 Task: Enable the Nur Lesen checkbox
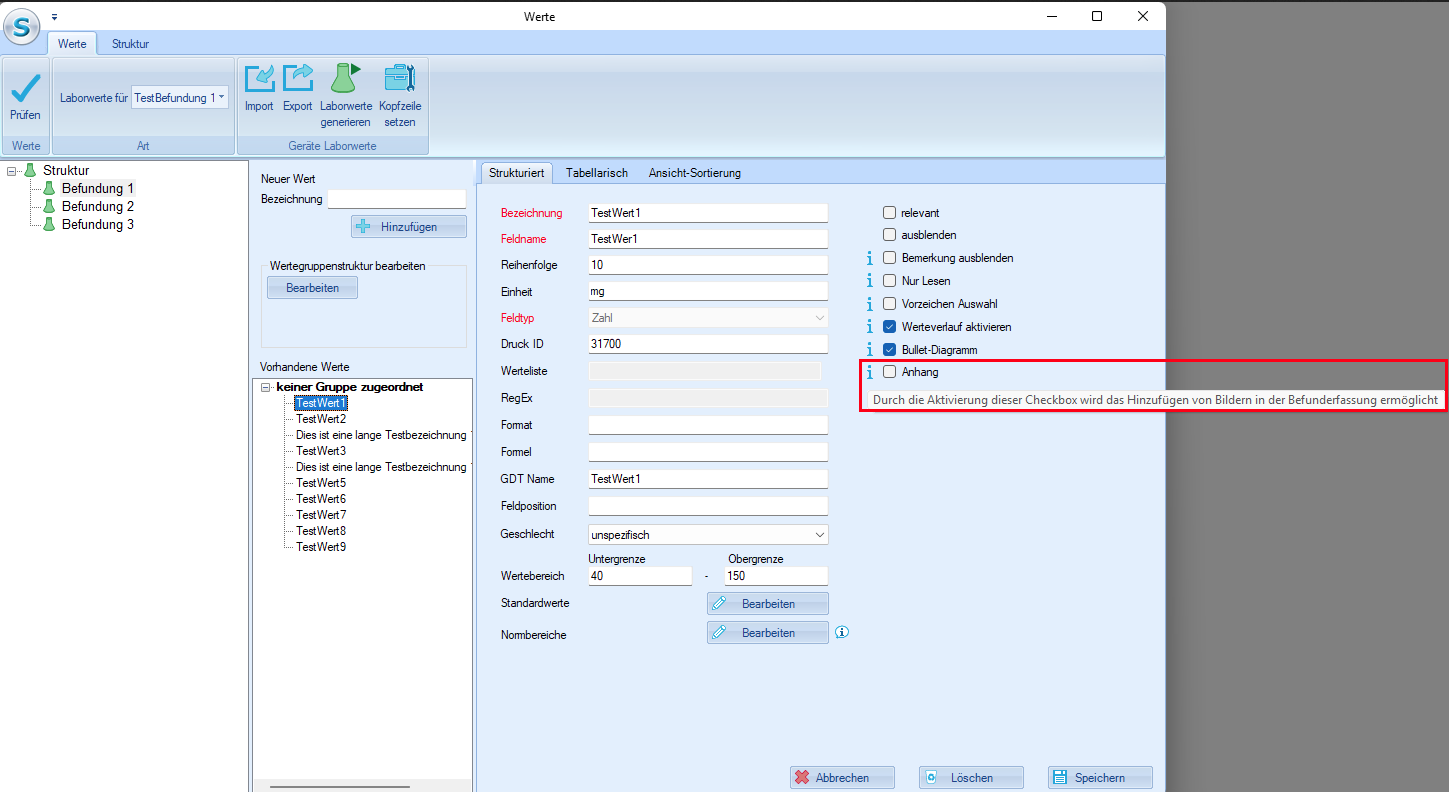[889, 281]
